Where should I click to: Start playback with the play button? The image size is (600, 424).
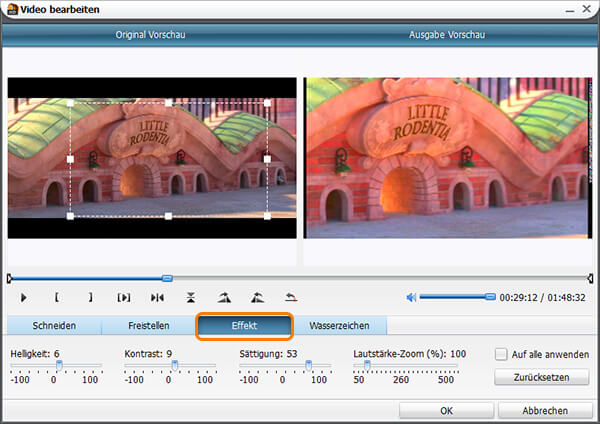[23, 297]
